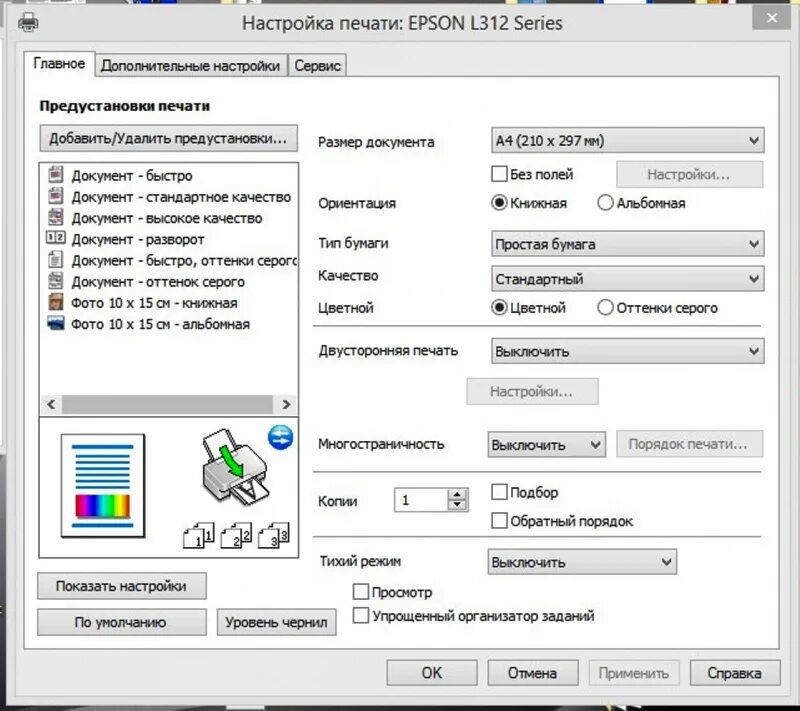Select "Книжная" orientation

pos(499,203)
